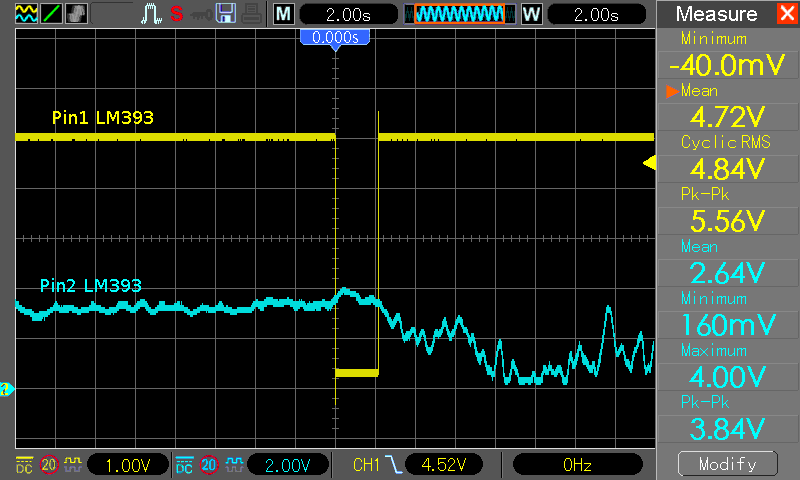Viewport: 800px width, 480px height.
Task: Click the yellow CH1 DC coupling icon
Action: (x=24, y=465)
